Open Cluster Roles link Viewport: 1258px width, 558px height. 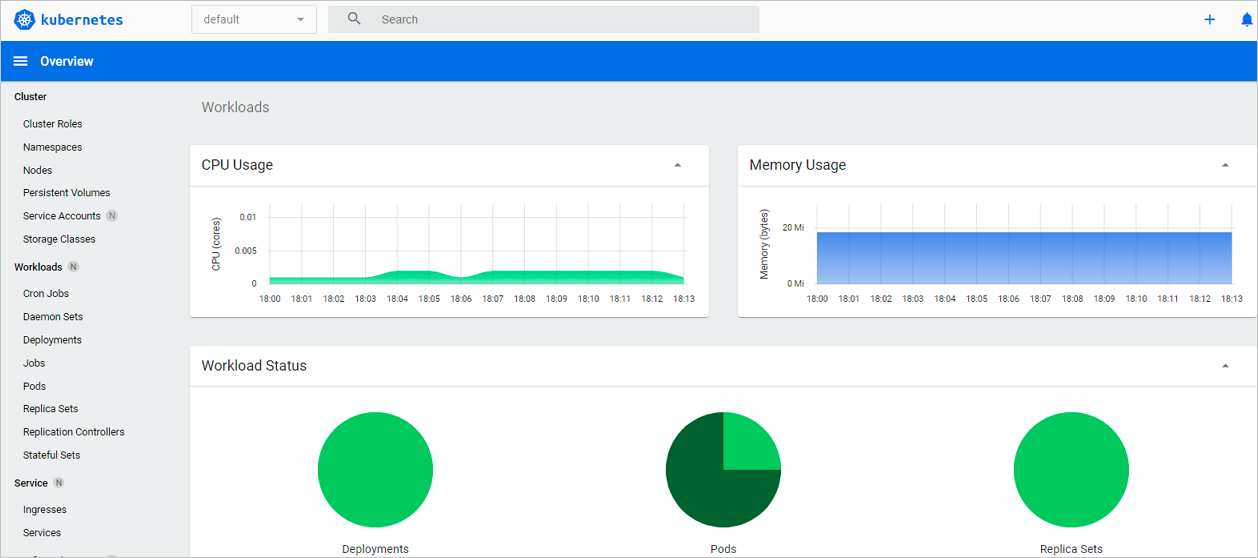click(53, 124)
